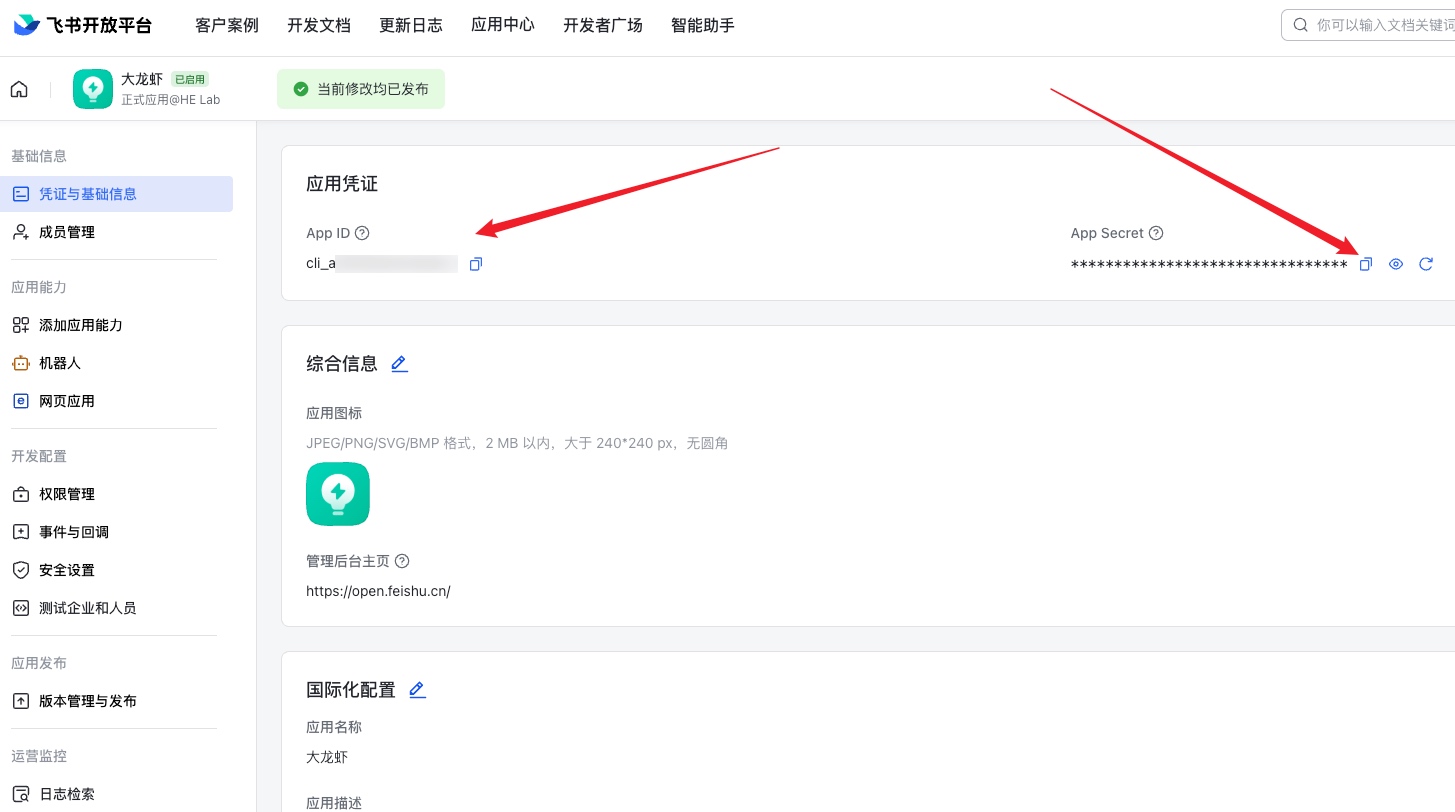Focus the documentation search input
The image size is (1455, 812).
click(1368, 25)
